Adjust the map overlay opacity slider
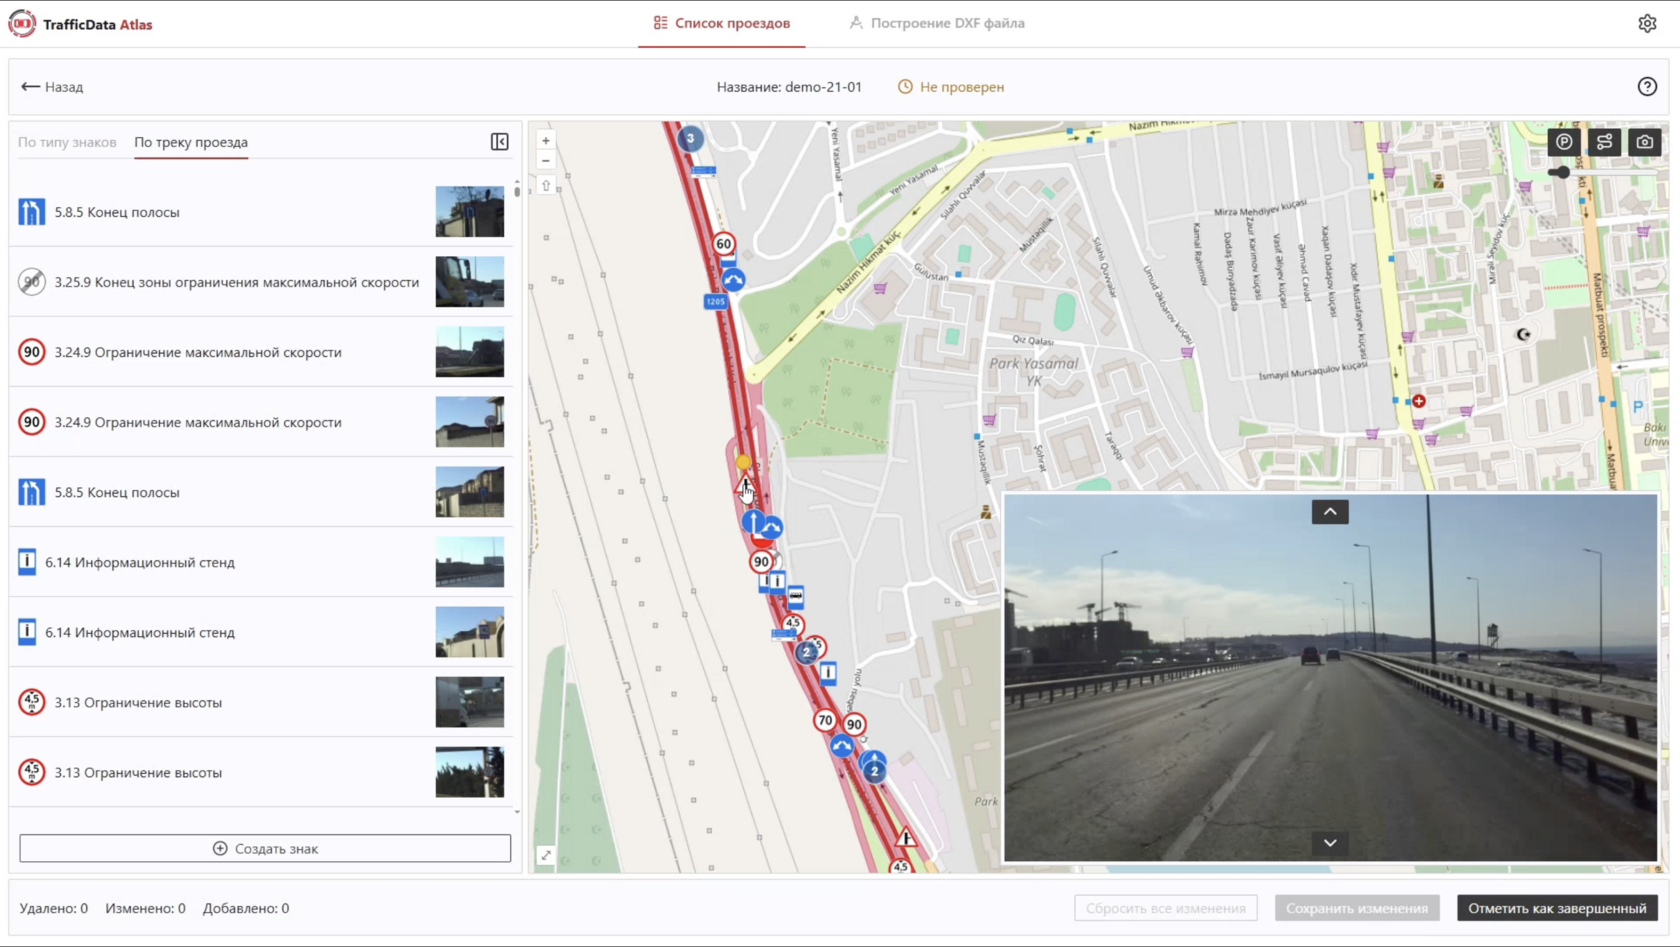 pyautogui.click(x=1603, y=172)
